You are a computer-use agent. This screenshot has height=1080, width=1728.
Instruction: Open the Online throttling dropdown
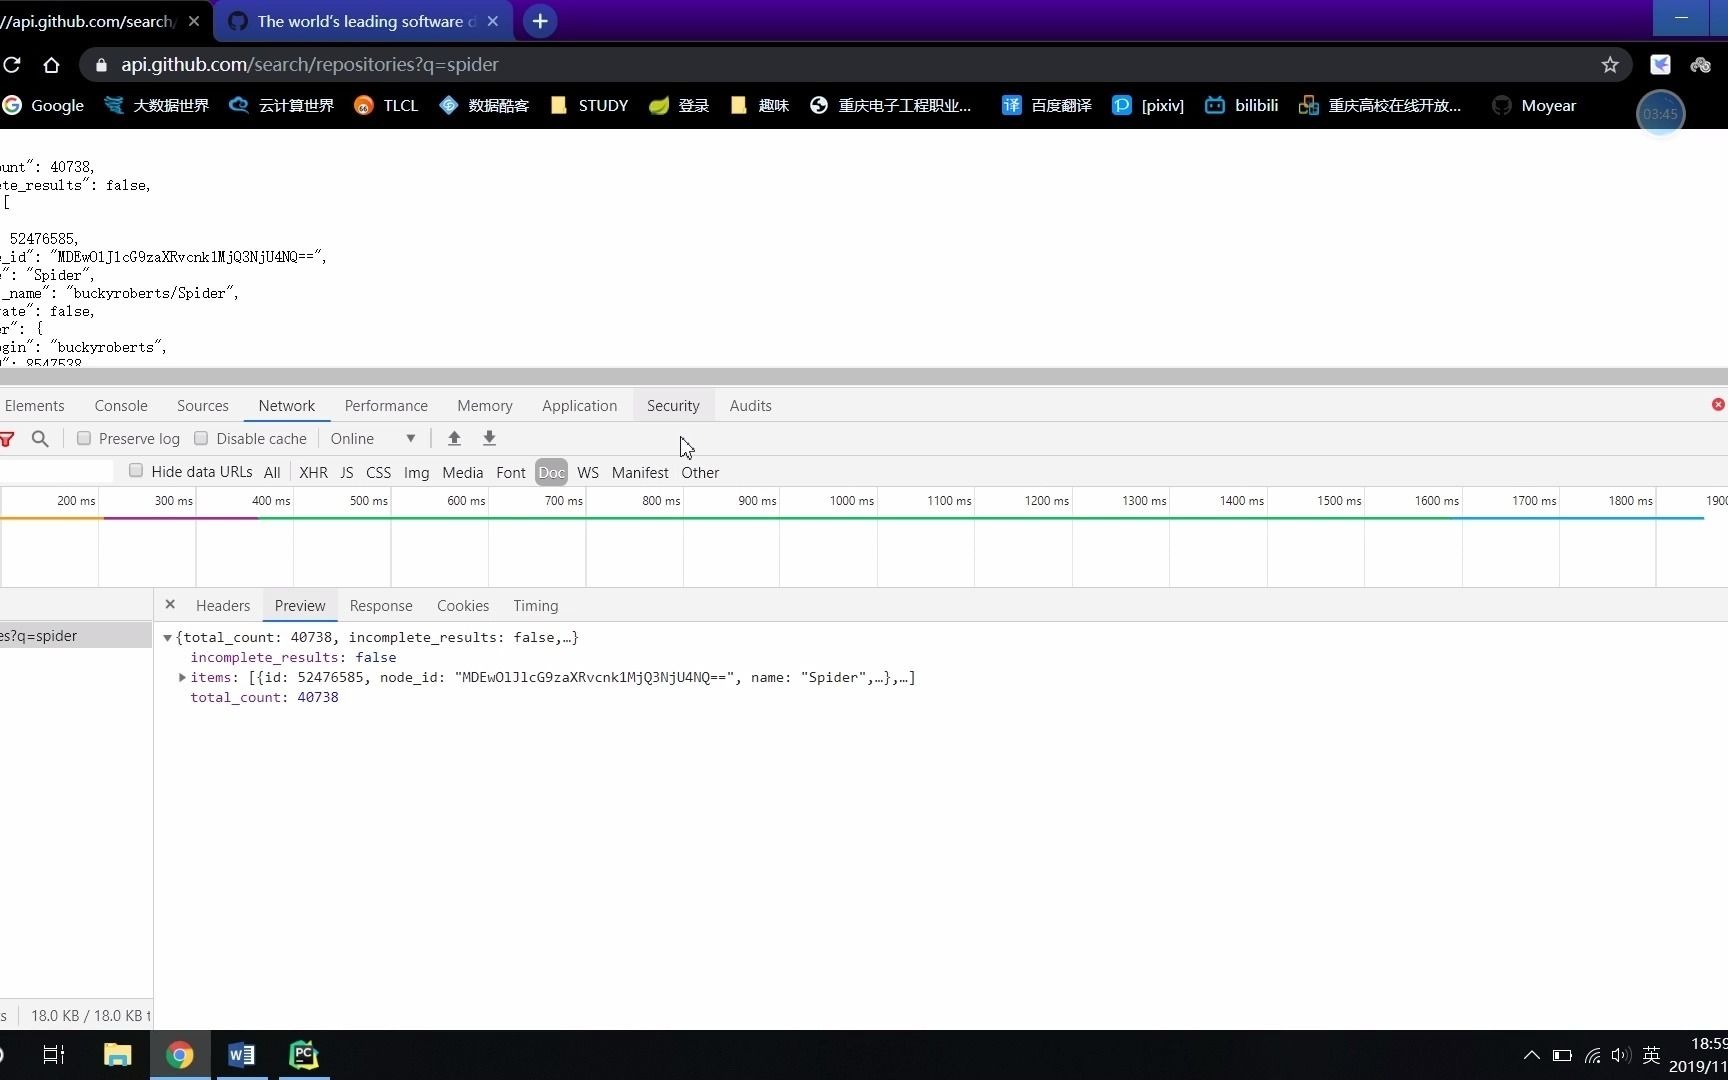pyautogui.click(x=373, y=438)
